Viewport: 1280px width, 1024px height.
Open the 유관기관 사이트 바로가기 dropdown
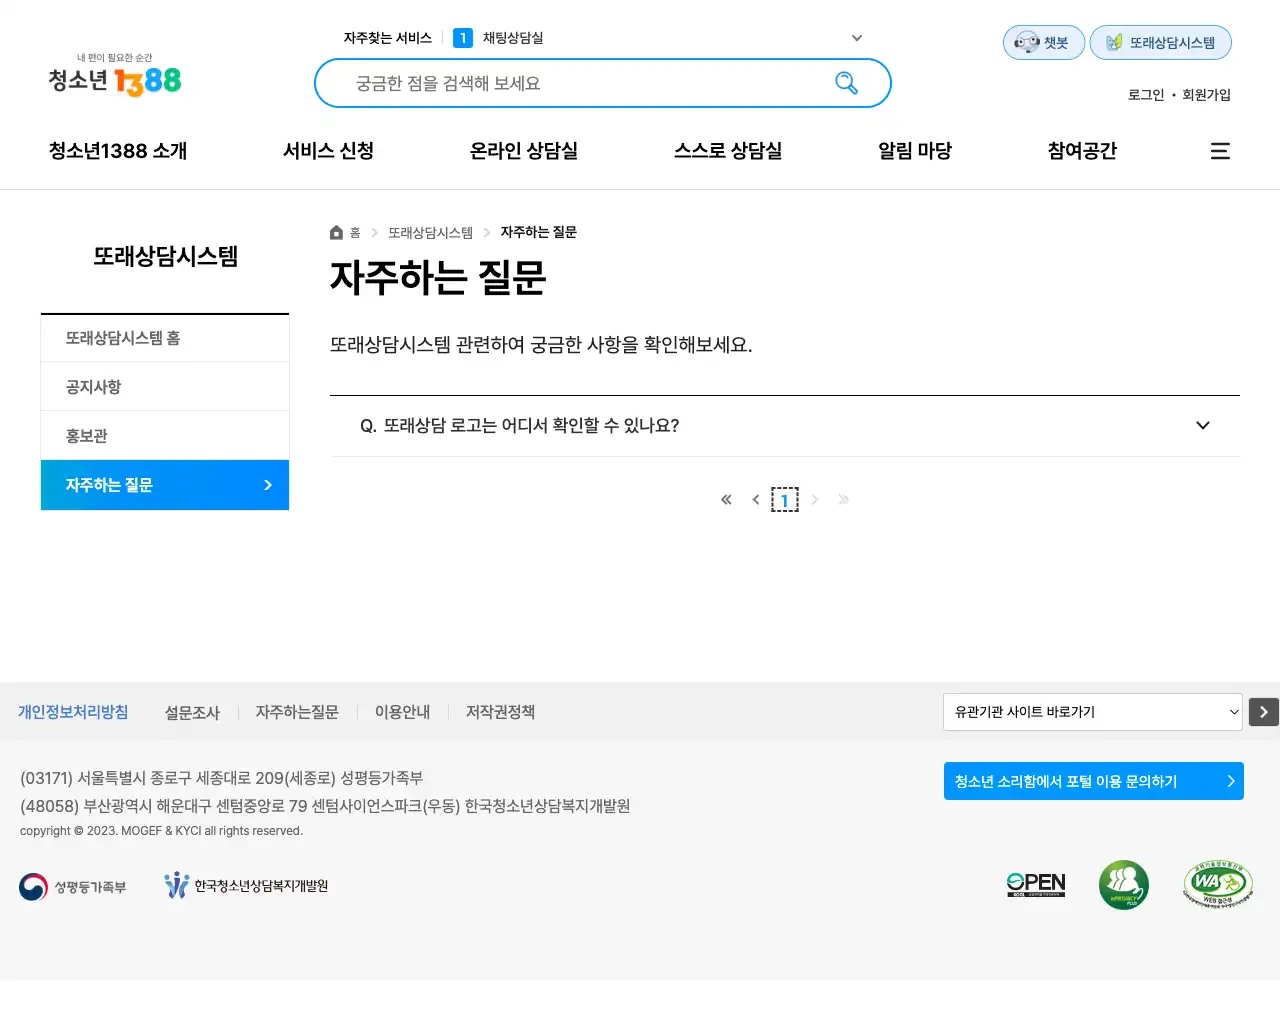1093,712
